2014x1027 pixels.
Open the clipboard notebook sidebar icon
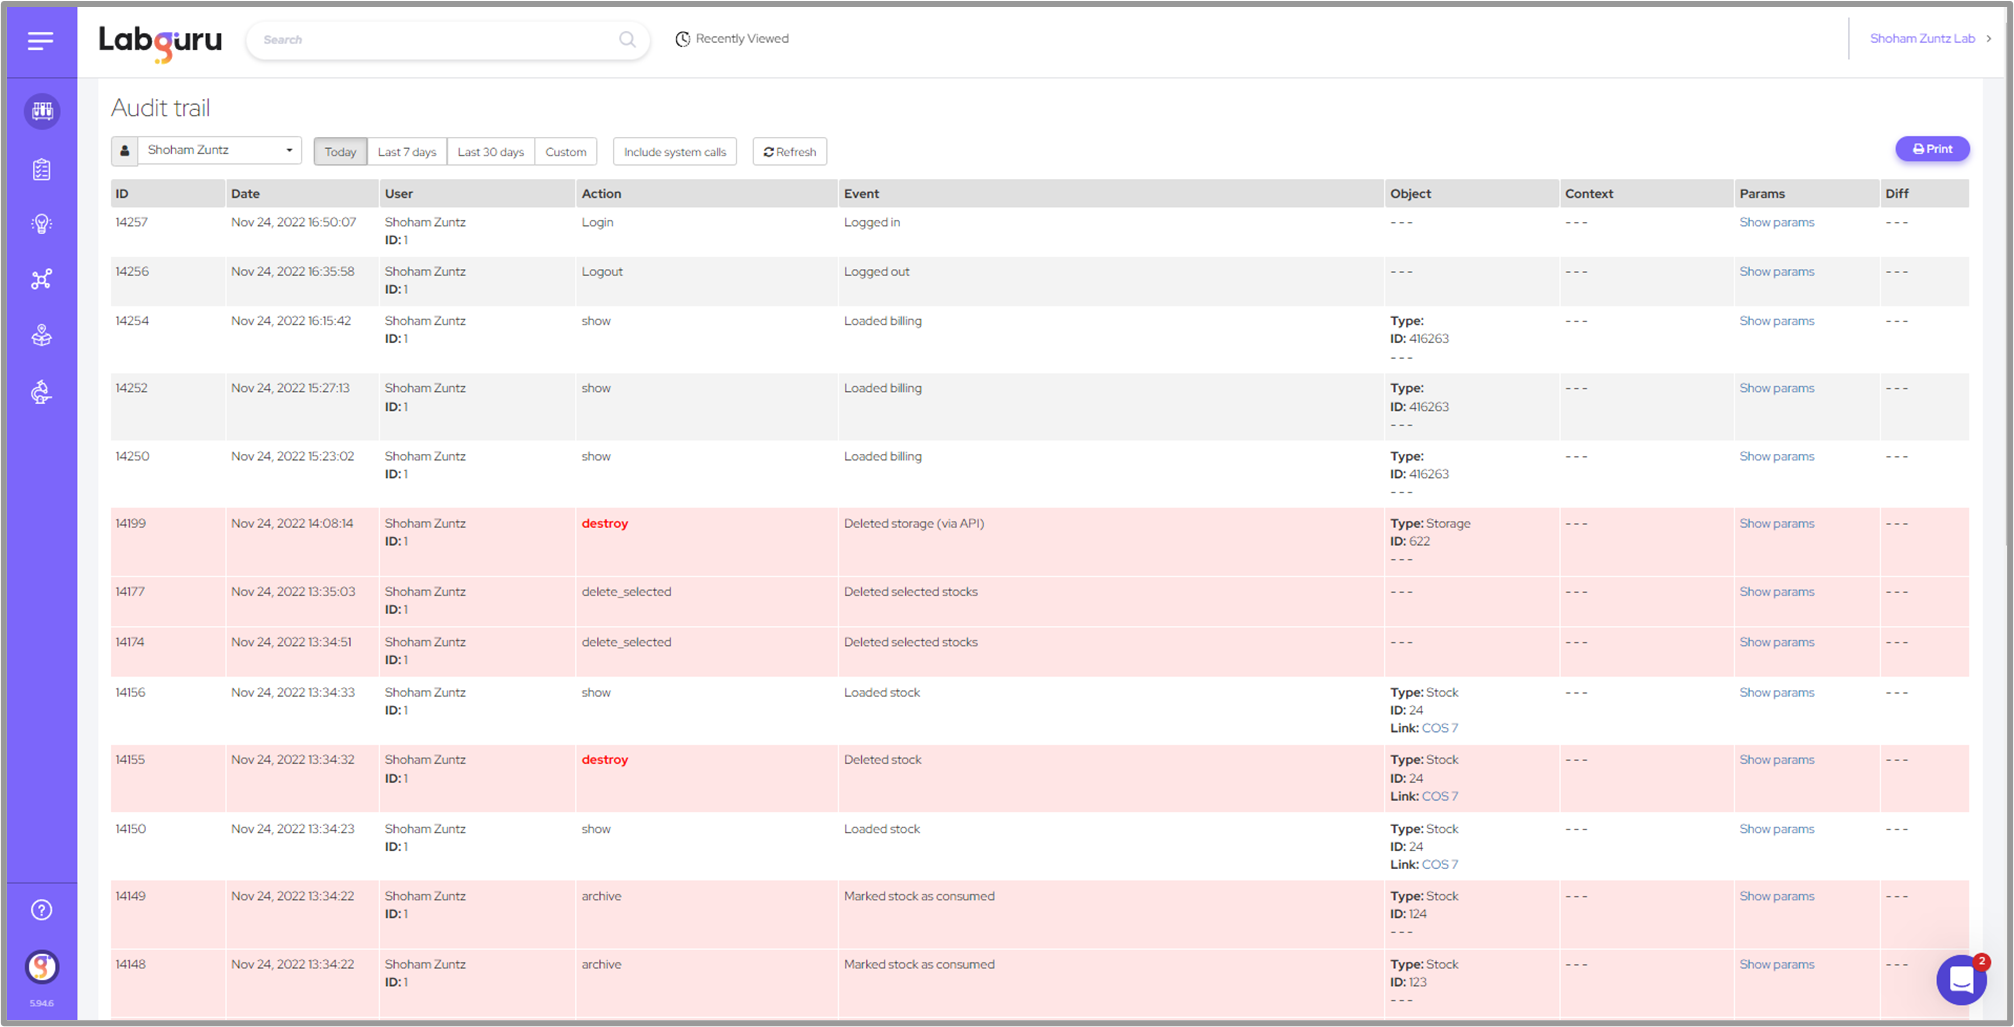click(42, 170)
